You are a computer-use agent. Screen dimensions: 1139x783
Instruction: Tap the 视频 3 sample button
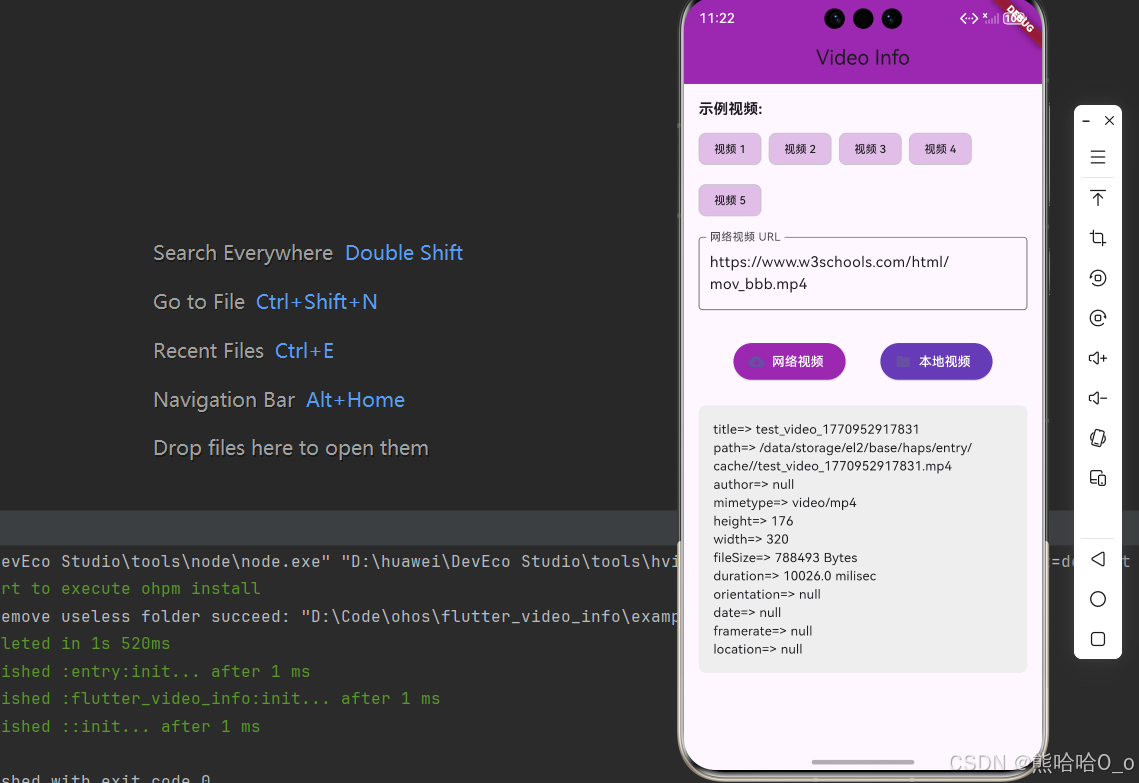click(870, 149)
